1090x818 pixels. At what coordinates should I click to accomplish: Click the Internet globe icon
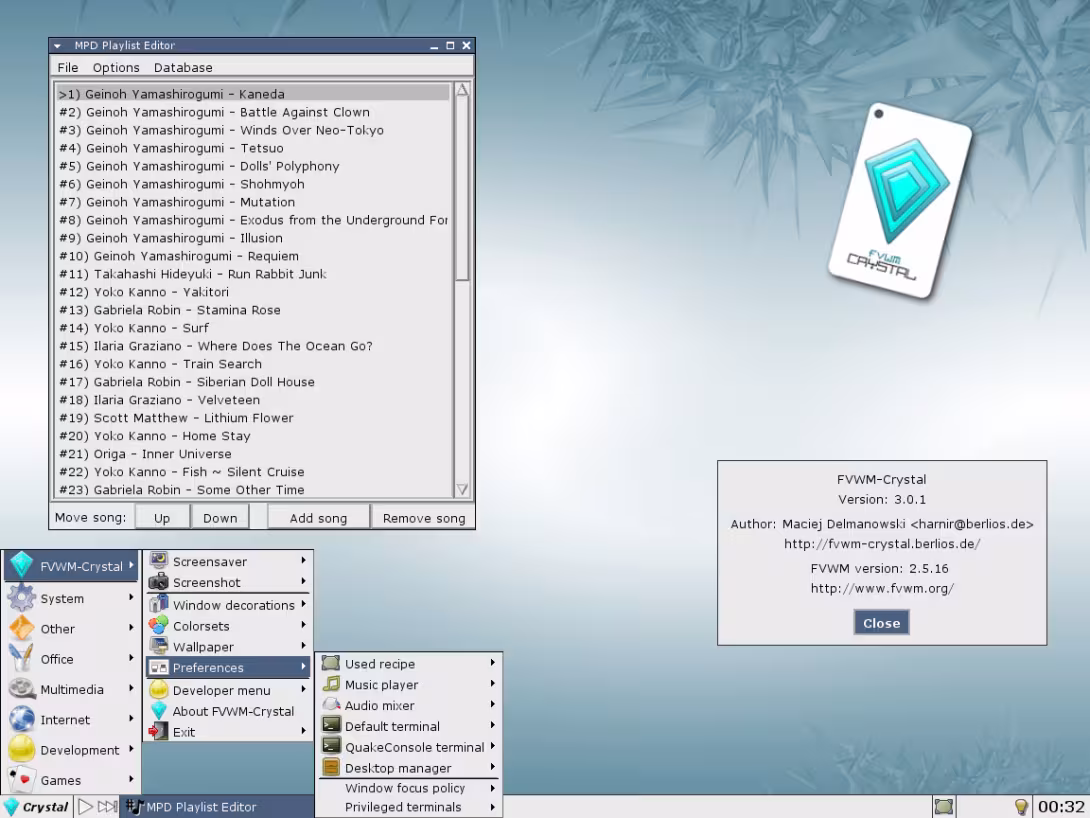coord(22,719)
